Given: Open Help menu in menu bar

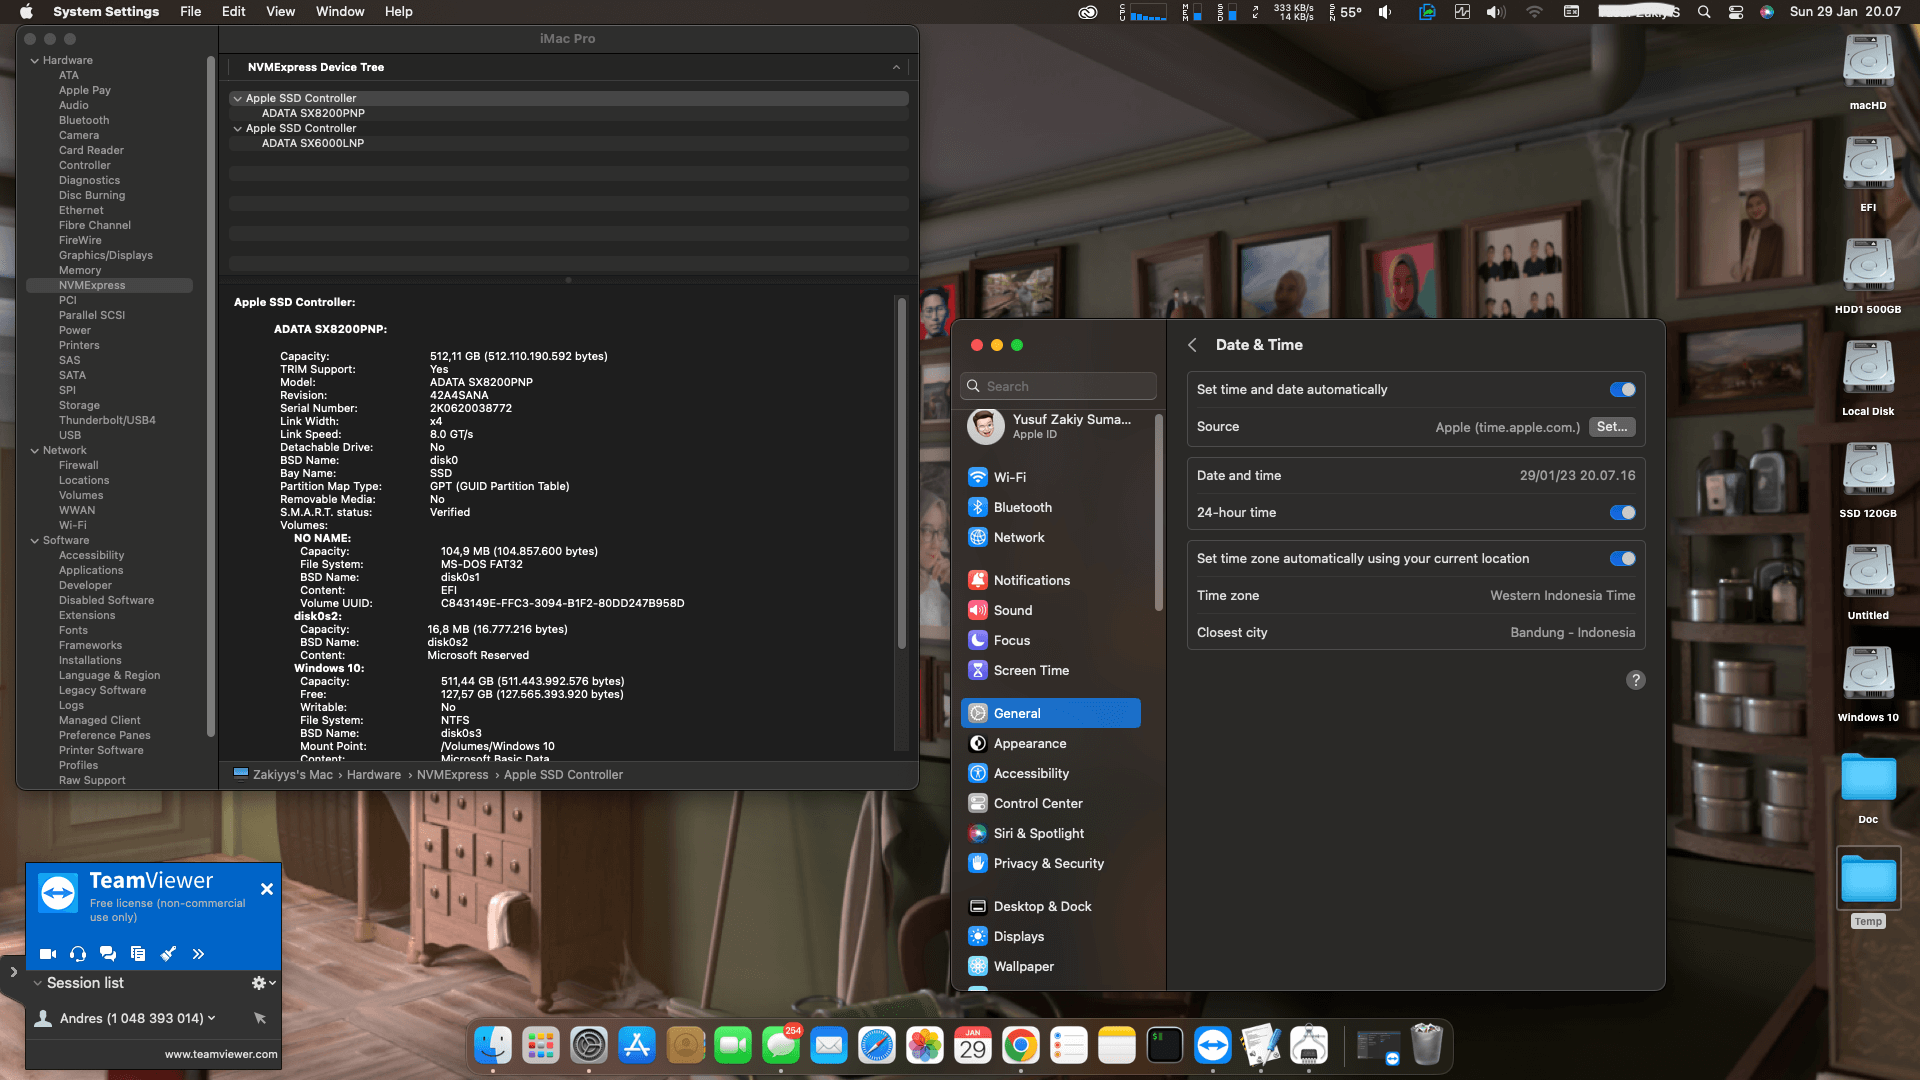Looking at the screenshot, I should click(398, 12).
